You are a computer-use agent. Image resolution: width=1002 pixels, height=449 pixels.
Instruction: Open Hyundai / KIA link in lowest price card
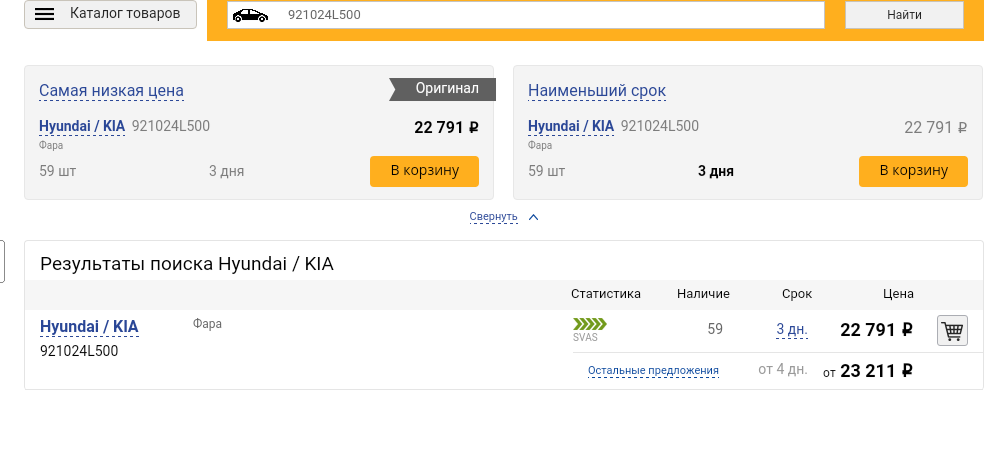tap(82, 126)
